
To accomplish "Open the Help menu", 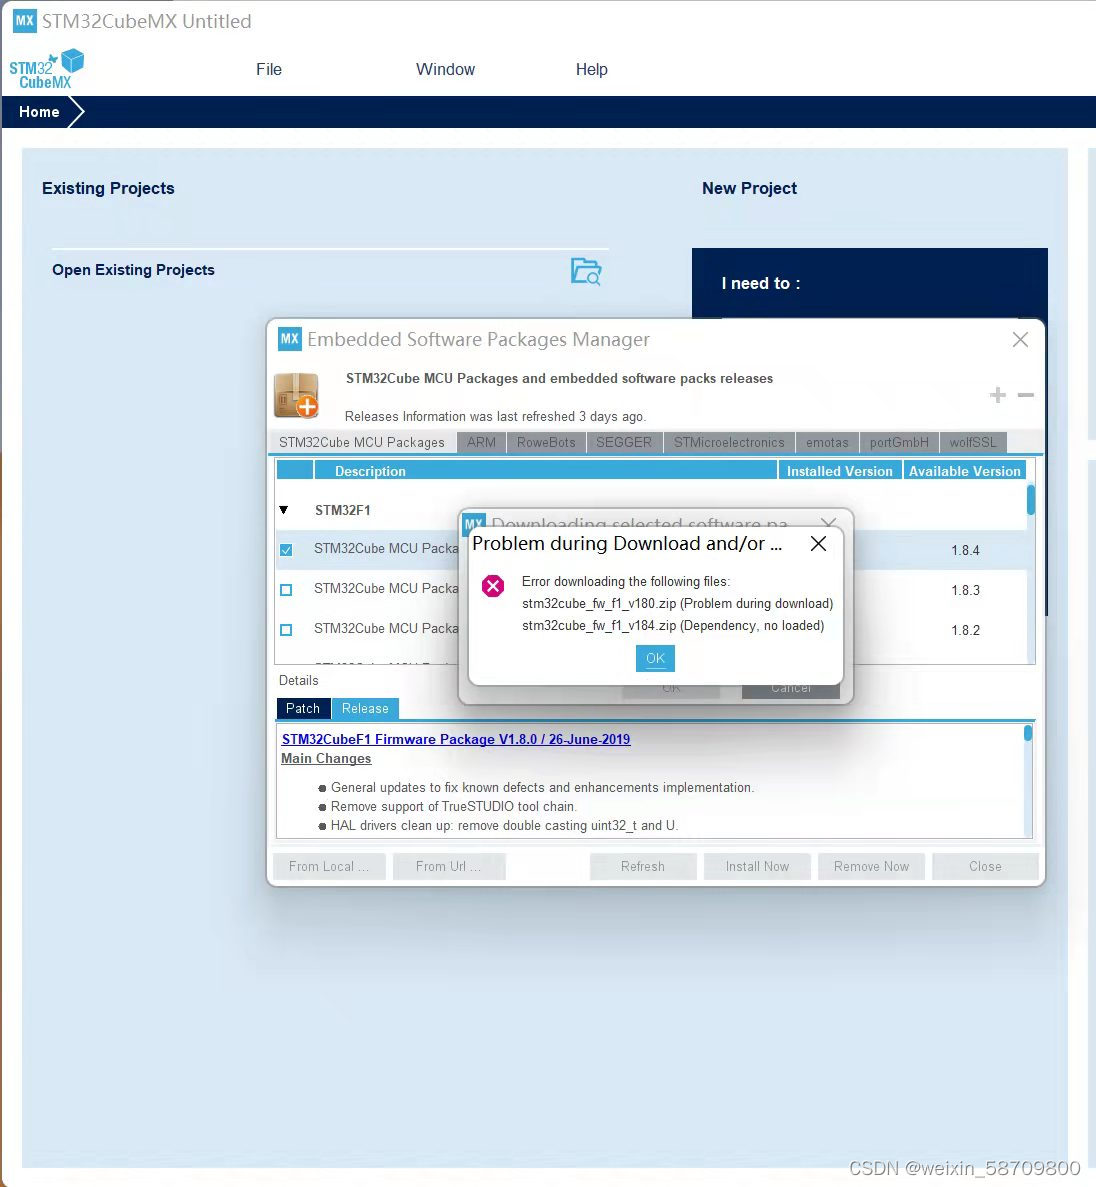I will pos(591,69).
